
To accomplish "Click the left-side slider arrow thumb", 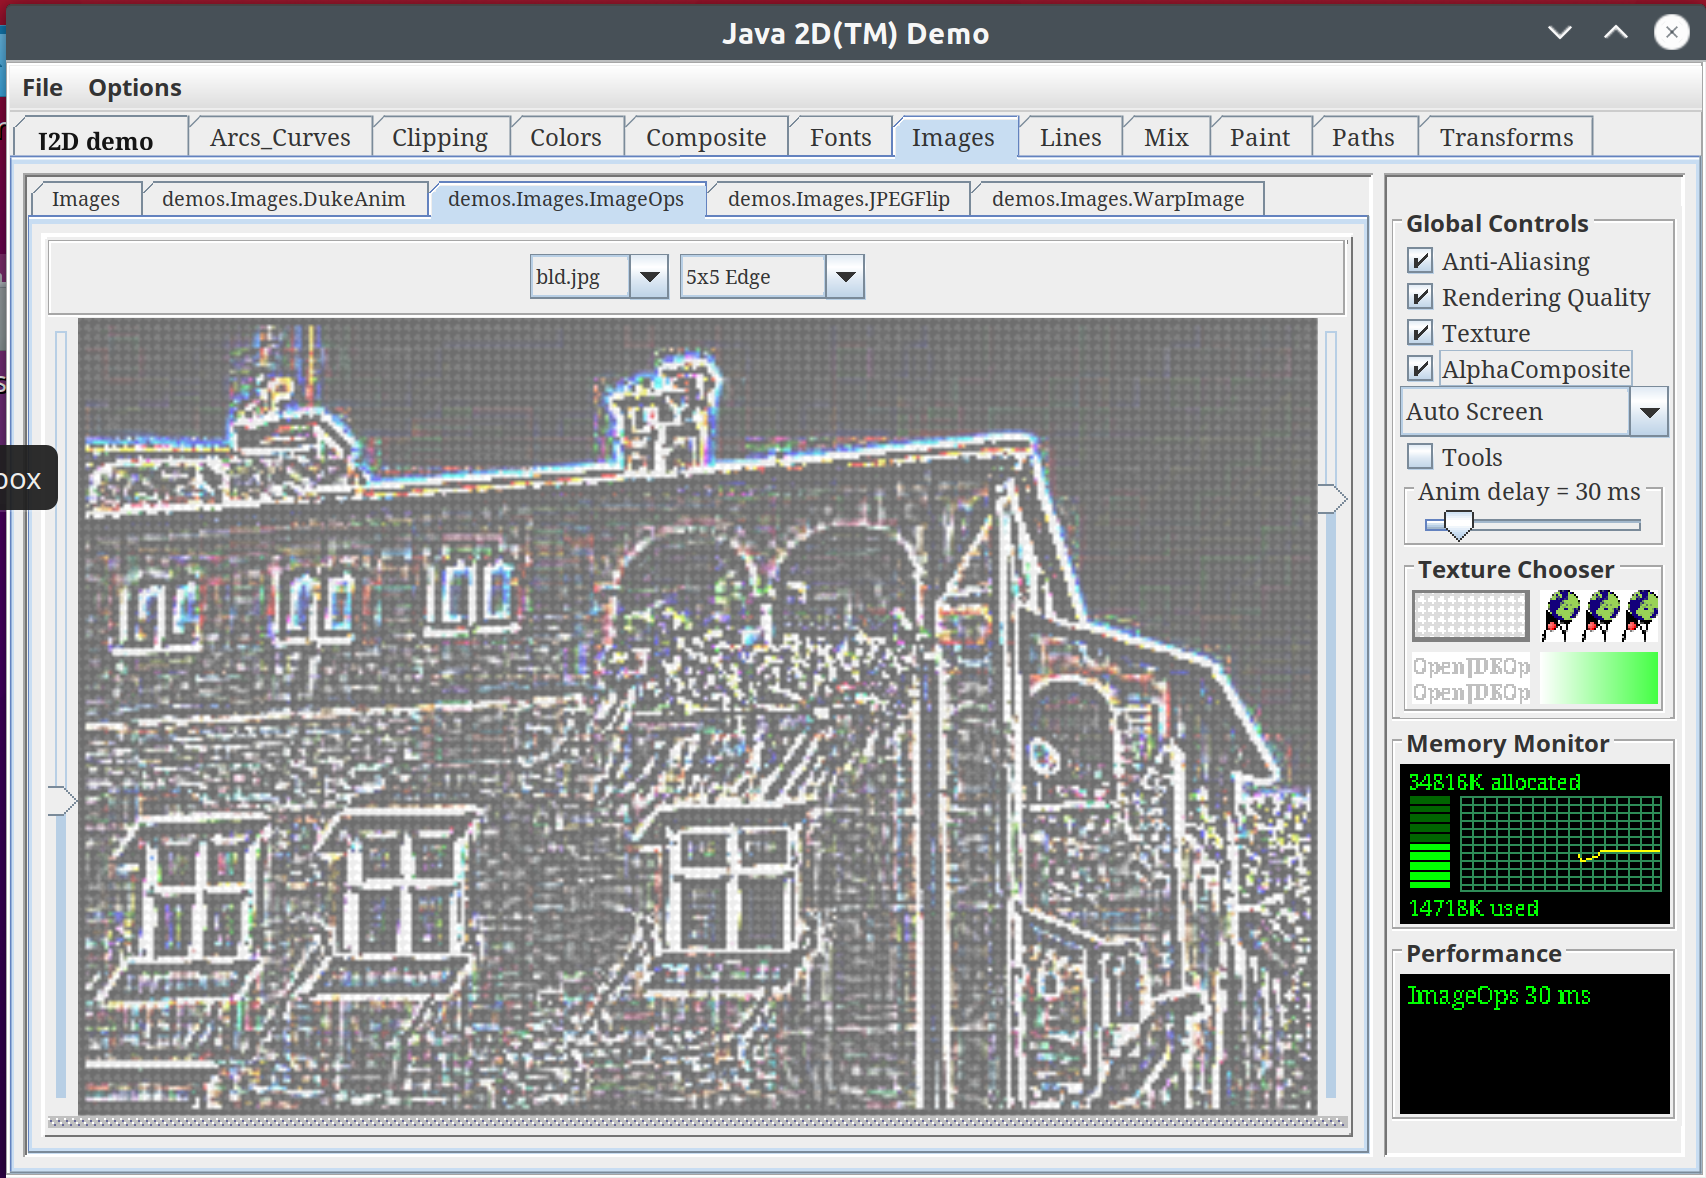I will 62,801.
